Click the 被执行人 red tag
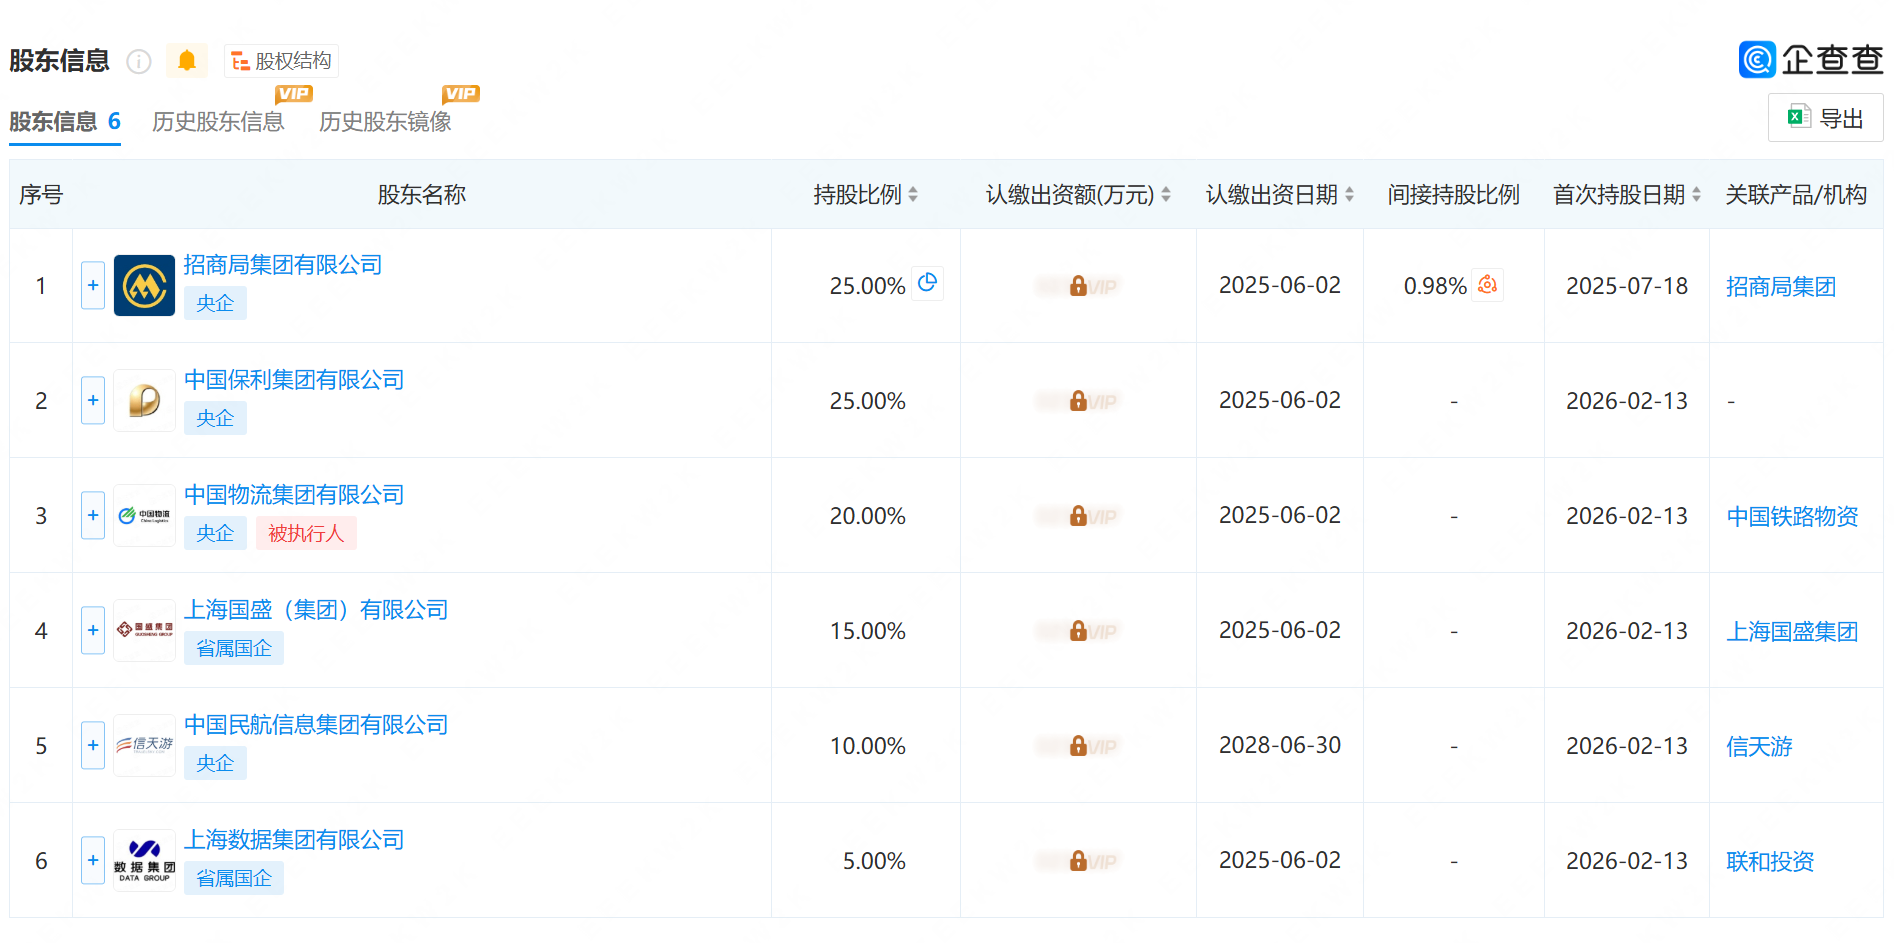Screen dimensions: 1894x943 point(306,534)
